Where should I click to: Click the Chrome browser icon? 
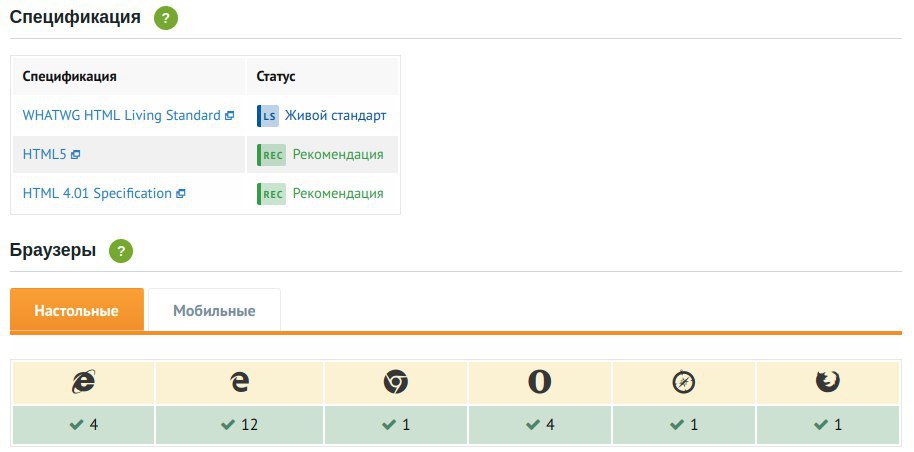[x=396, y=383]
